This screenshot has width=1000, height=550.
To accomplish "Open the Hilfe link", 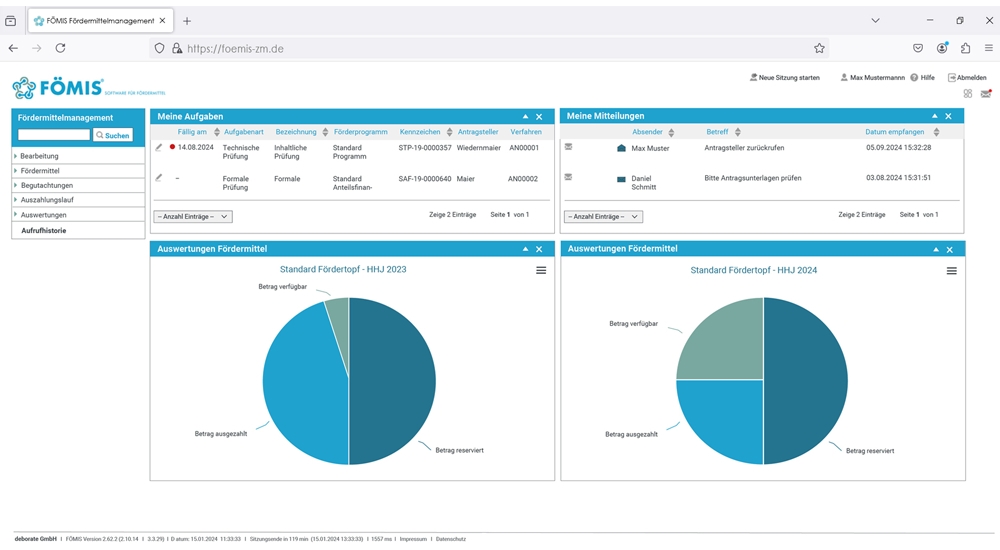I will (x=922, y=78).
